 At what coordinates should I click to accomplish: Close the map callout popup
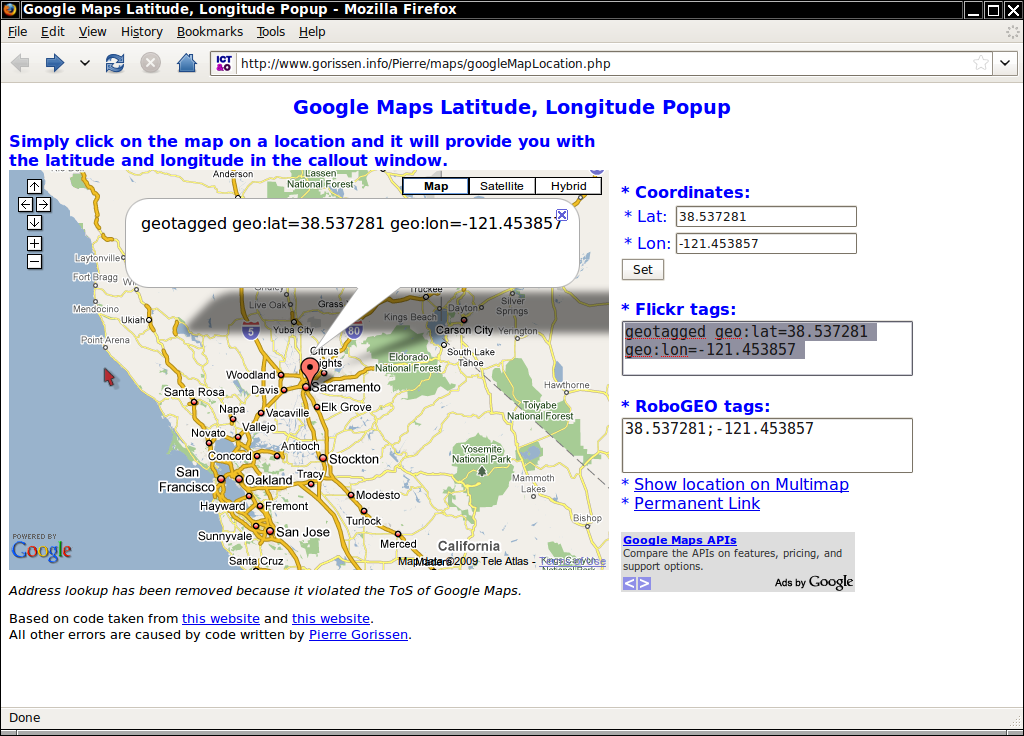pos(562,215)
